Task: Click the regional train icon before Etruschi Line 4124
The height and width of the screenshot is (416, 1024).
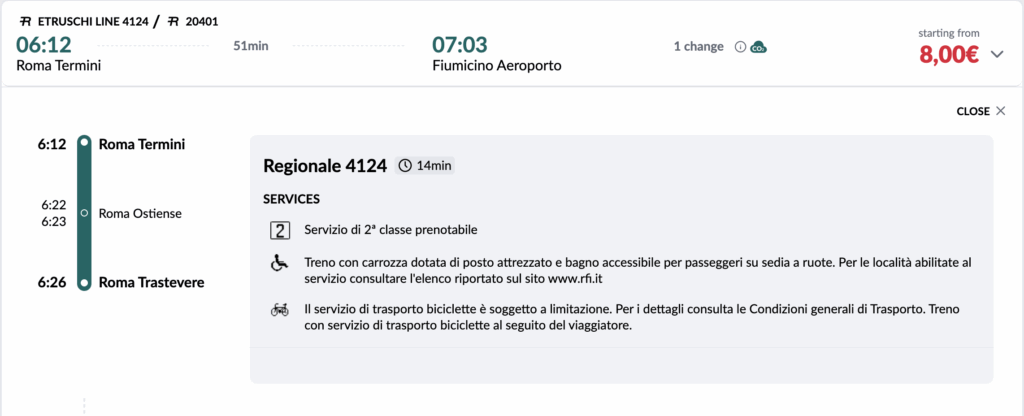Action: (x=23, y=21)
